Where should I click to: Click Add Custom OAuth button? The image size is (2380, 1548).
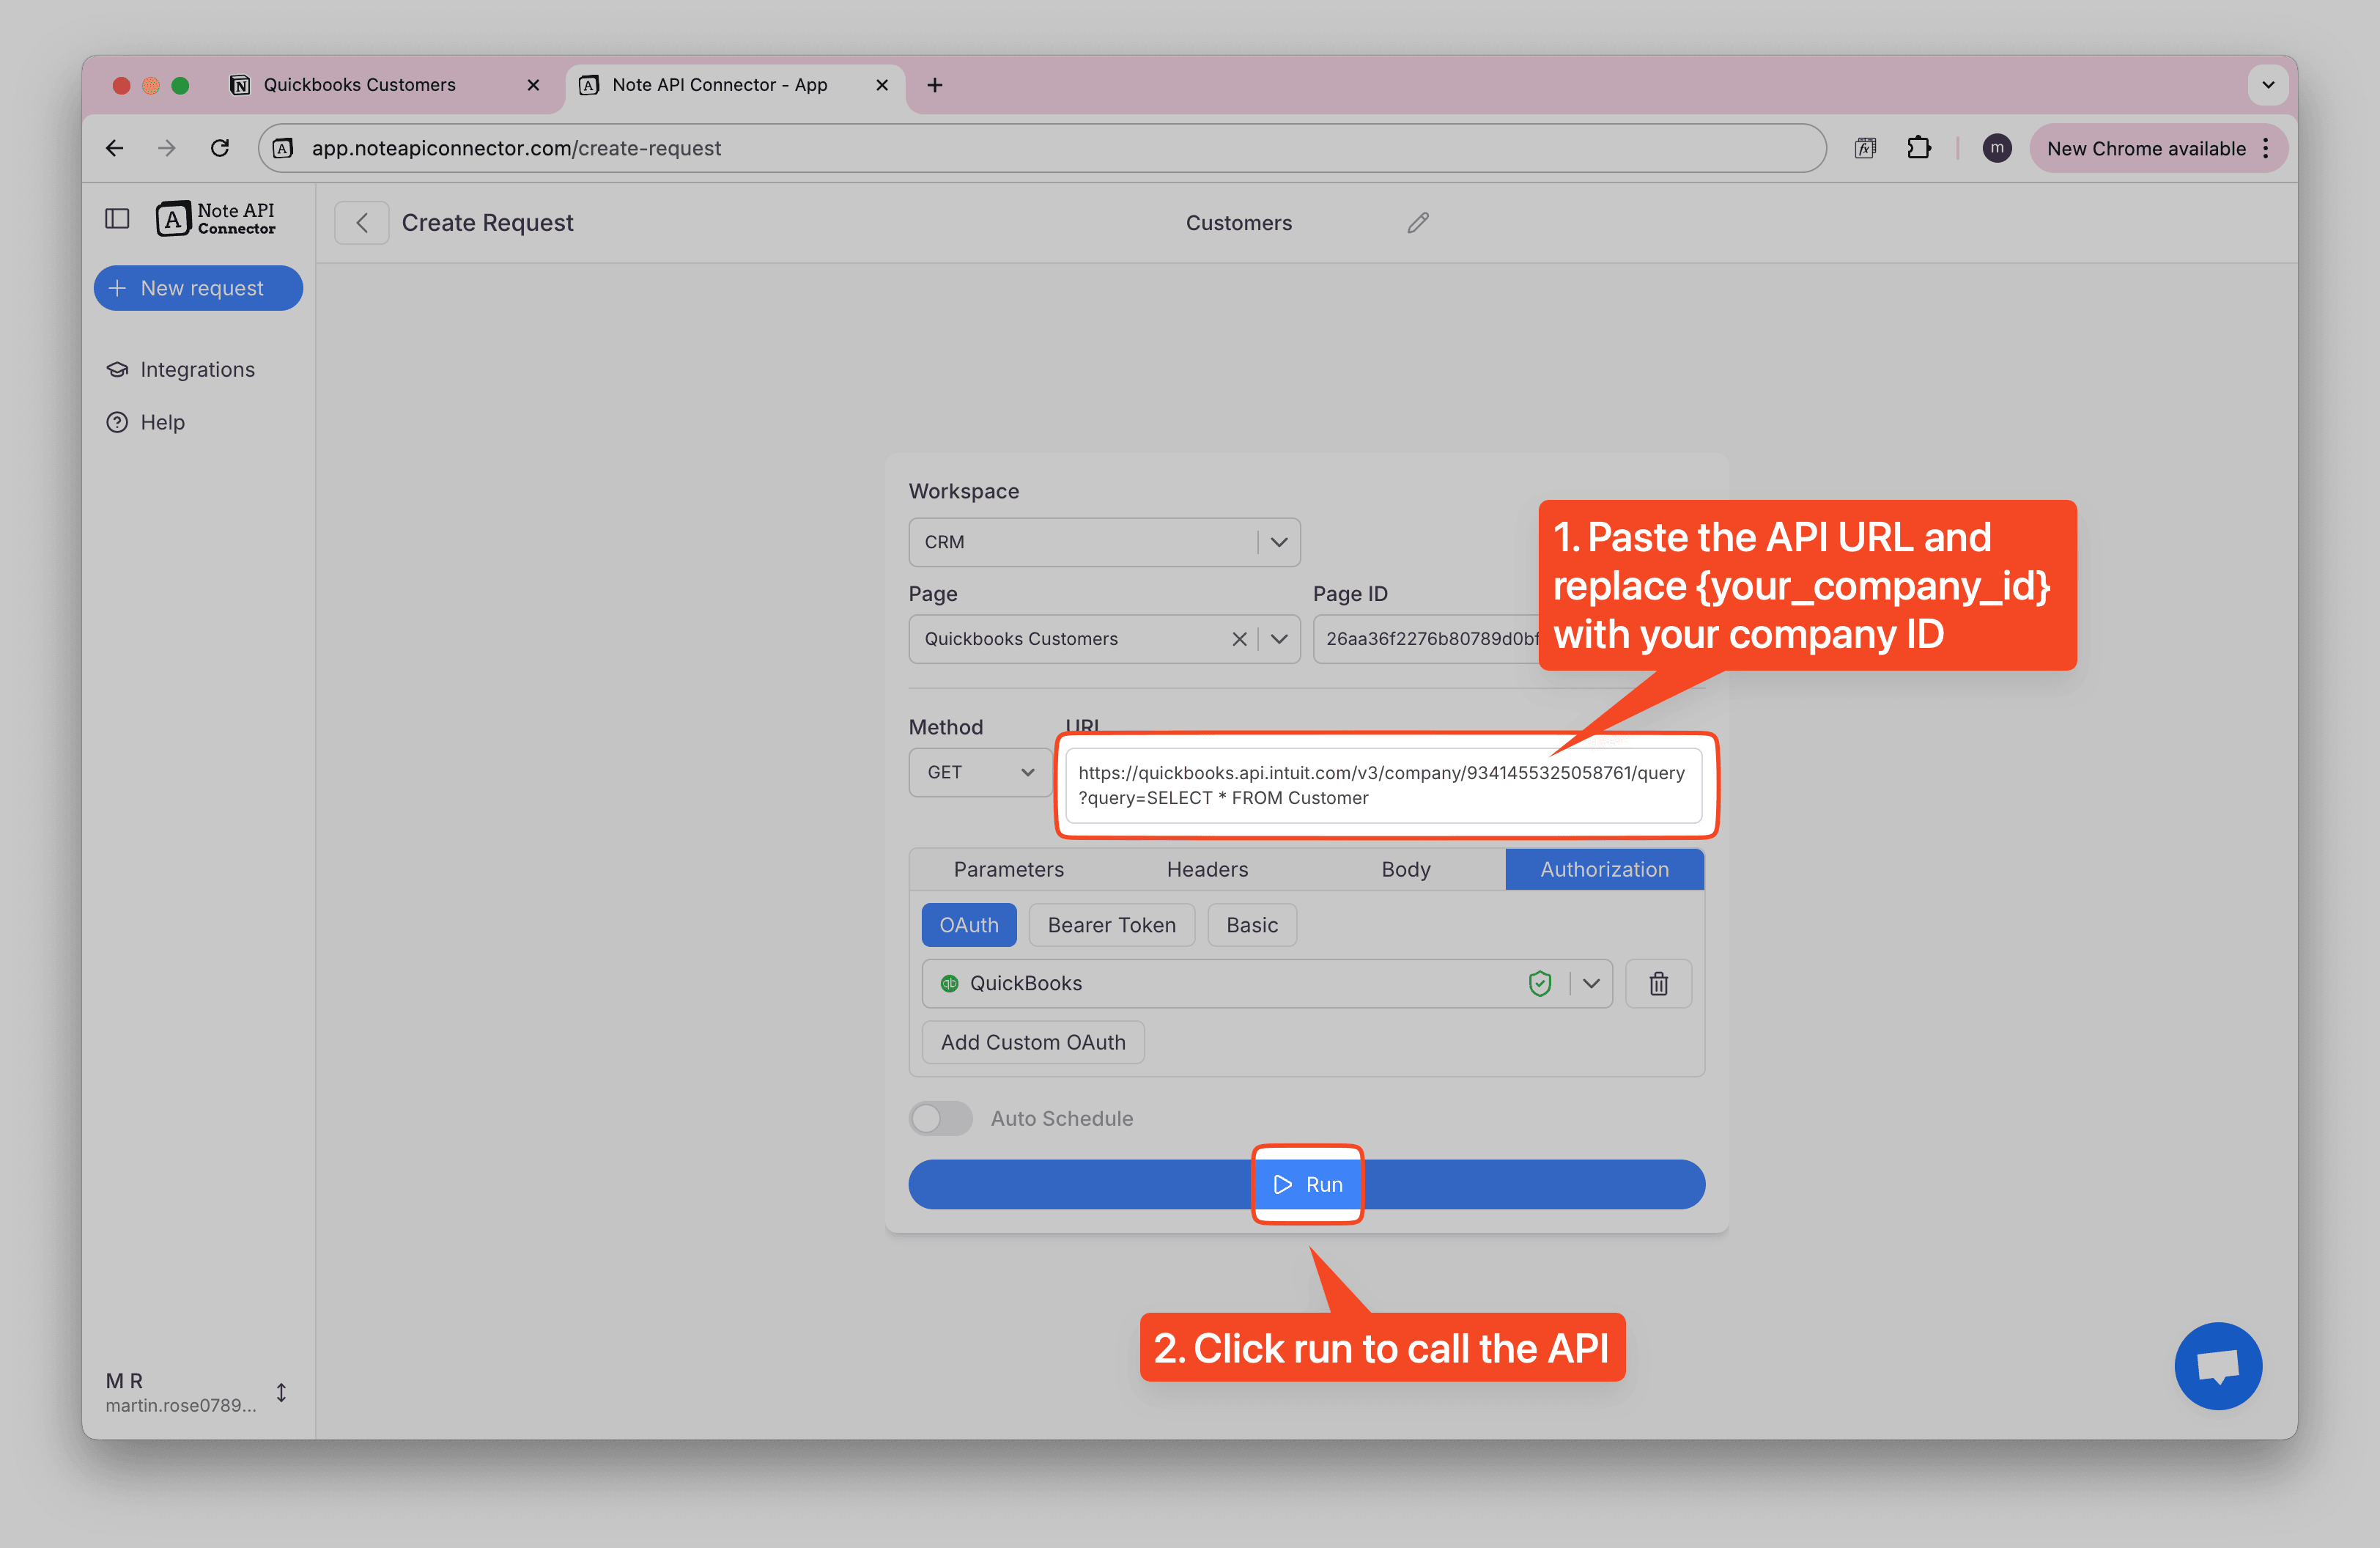(1032, 1042)
